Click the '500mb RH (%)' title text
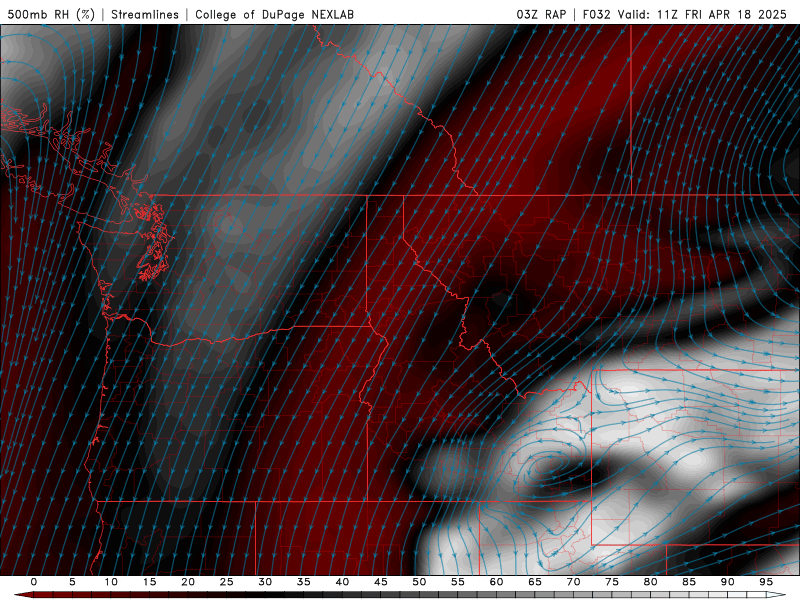Viewport: 800px width, 600px height. pyautogui.click(x=51, y=14)
